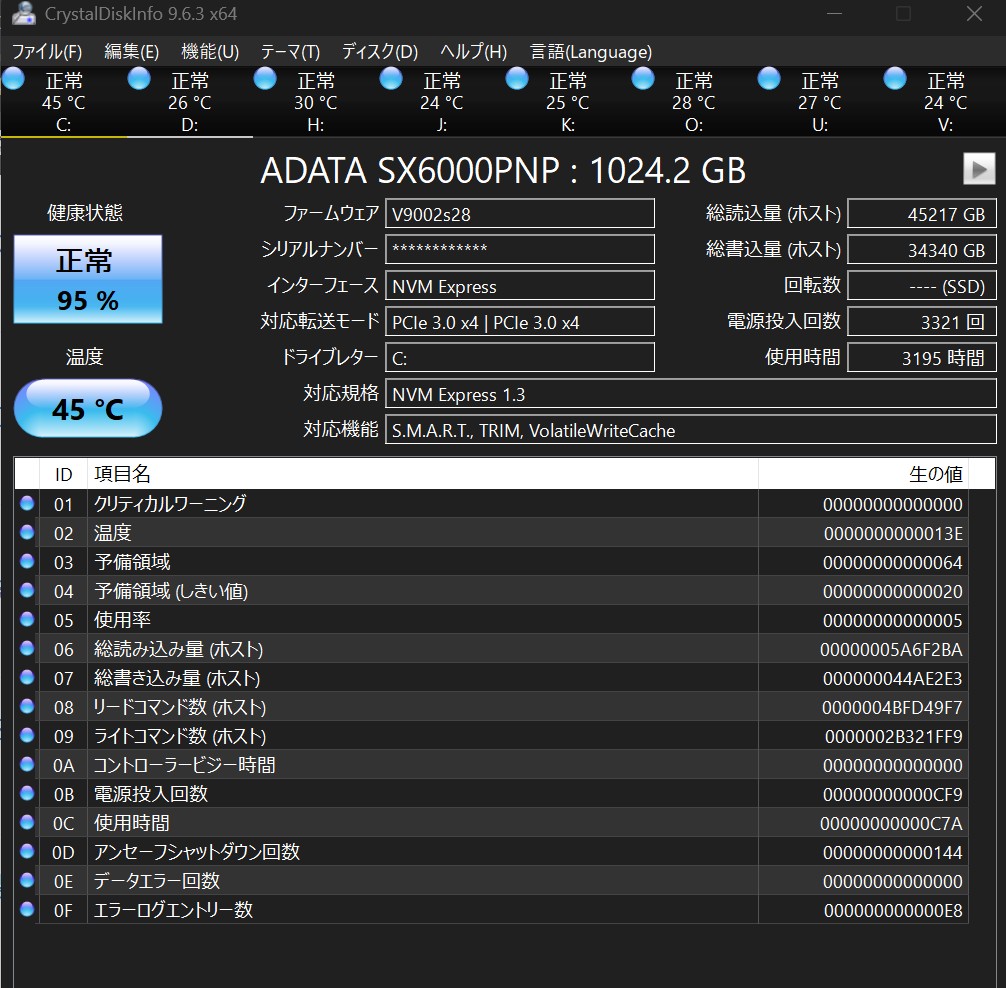Click the next disk arrow button
The image size is (1006, 988).
click(979, 169)
